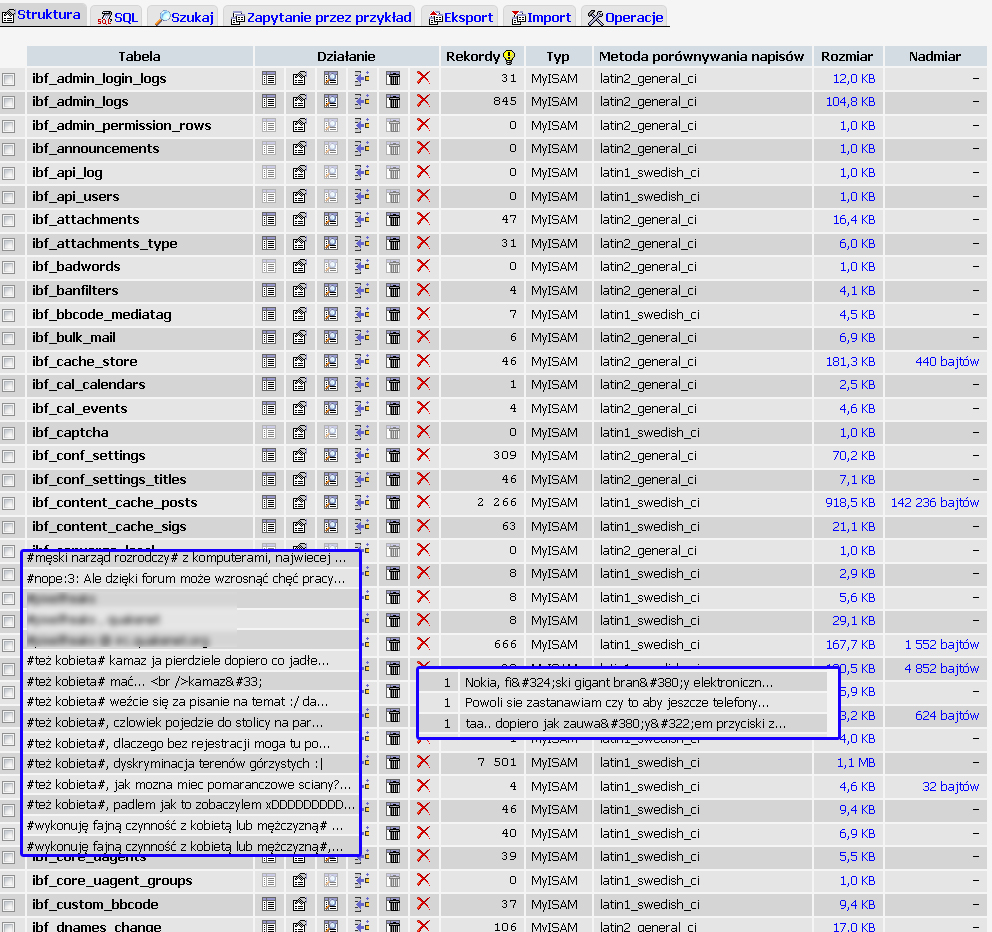Click the ibf_custom_bbcode table name
992x932 pixels.
point(95,904)
